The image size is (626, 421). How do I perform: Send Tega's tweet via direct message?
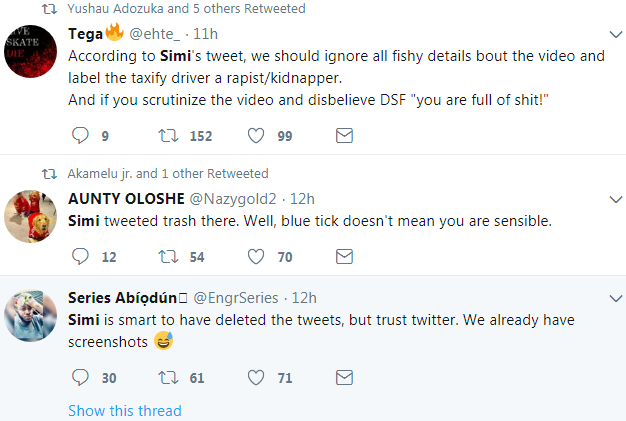tap(343, 135)
